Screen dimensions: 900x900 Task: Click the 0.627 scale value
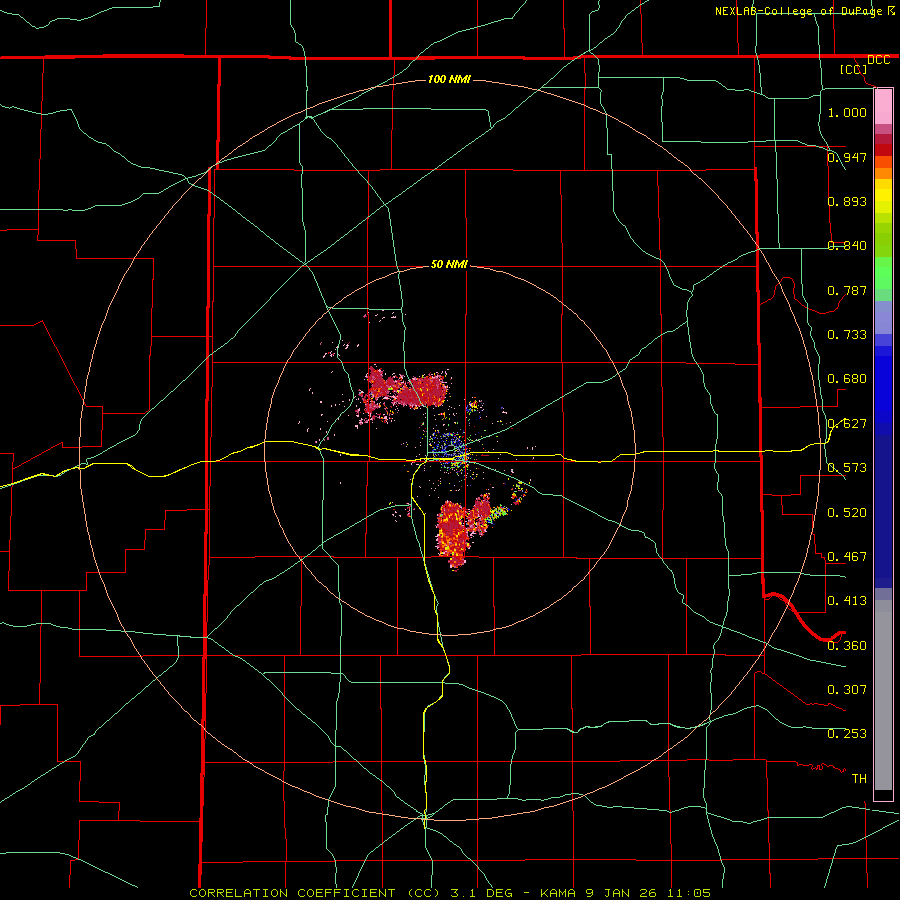(847, 424)
